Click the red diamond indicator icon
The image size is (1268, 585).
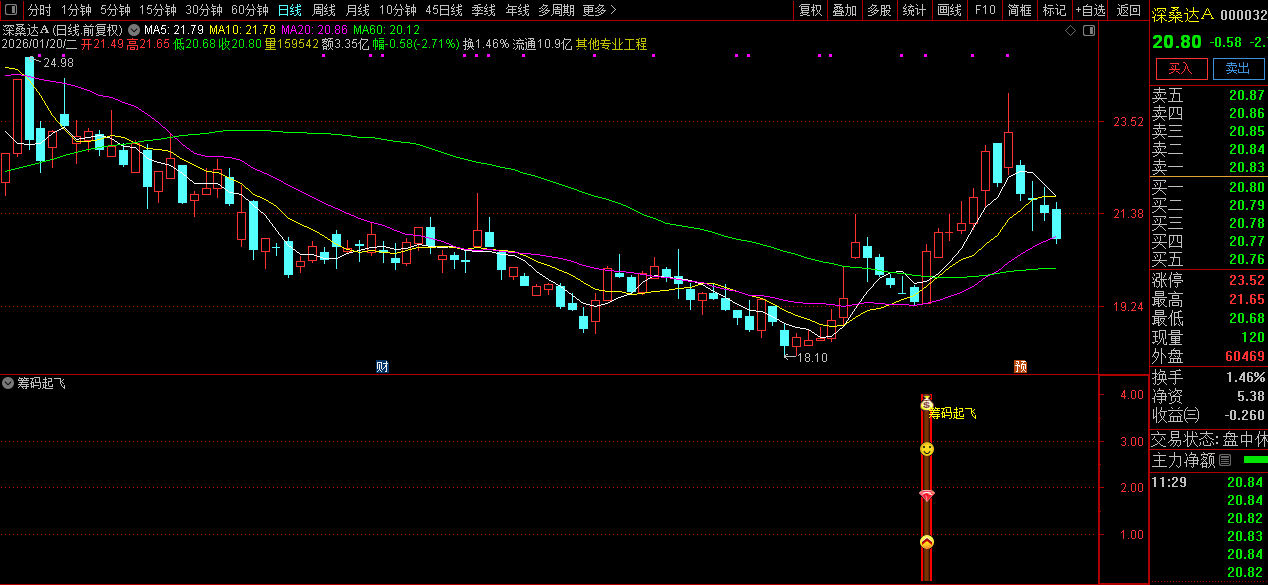coord(927,496)
